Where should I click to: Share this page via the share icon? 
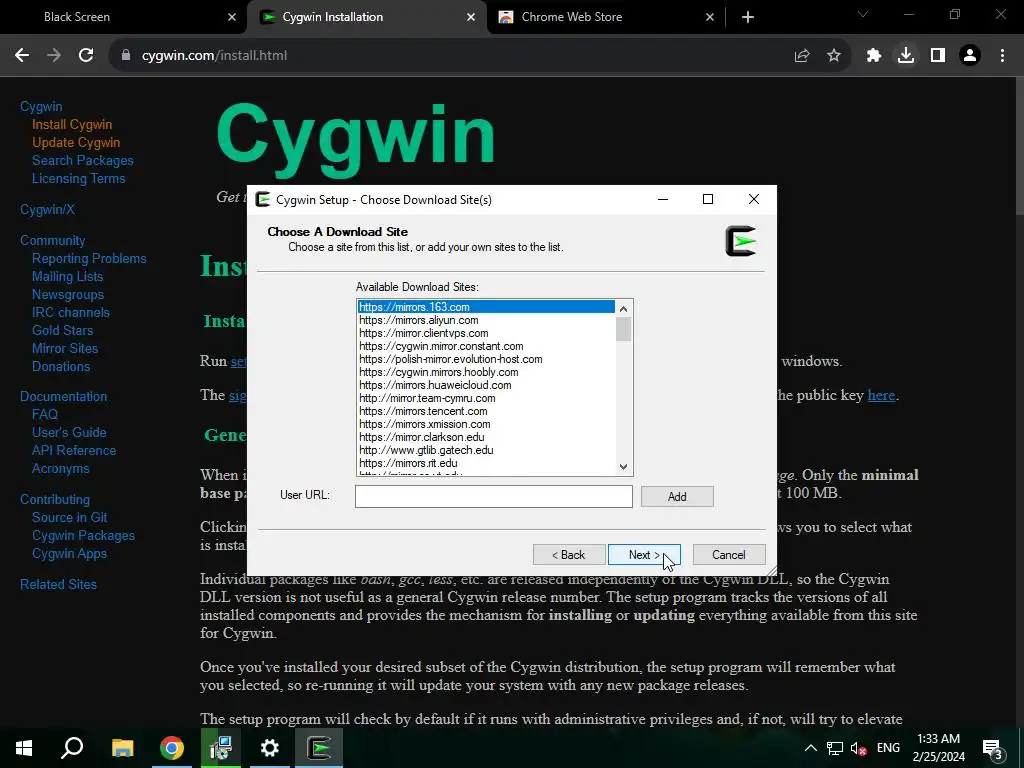[802, 56]
